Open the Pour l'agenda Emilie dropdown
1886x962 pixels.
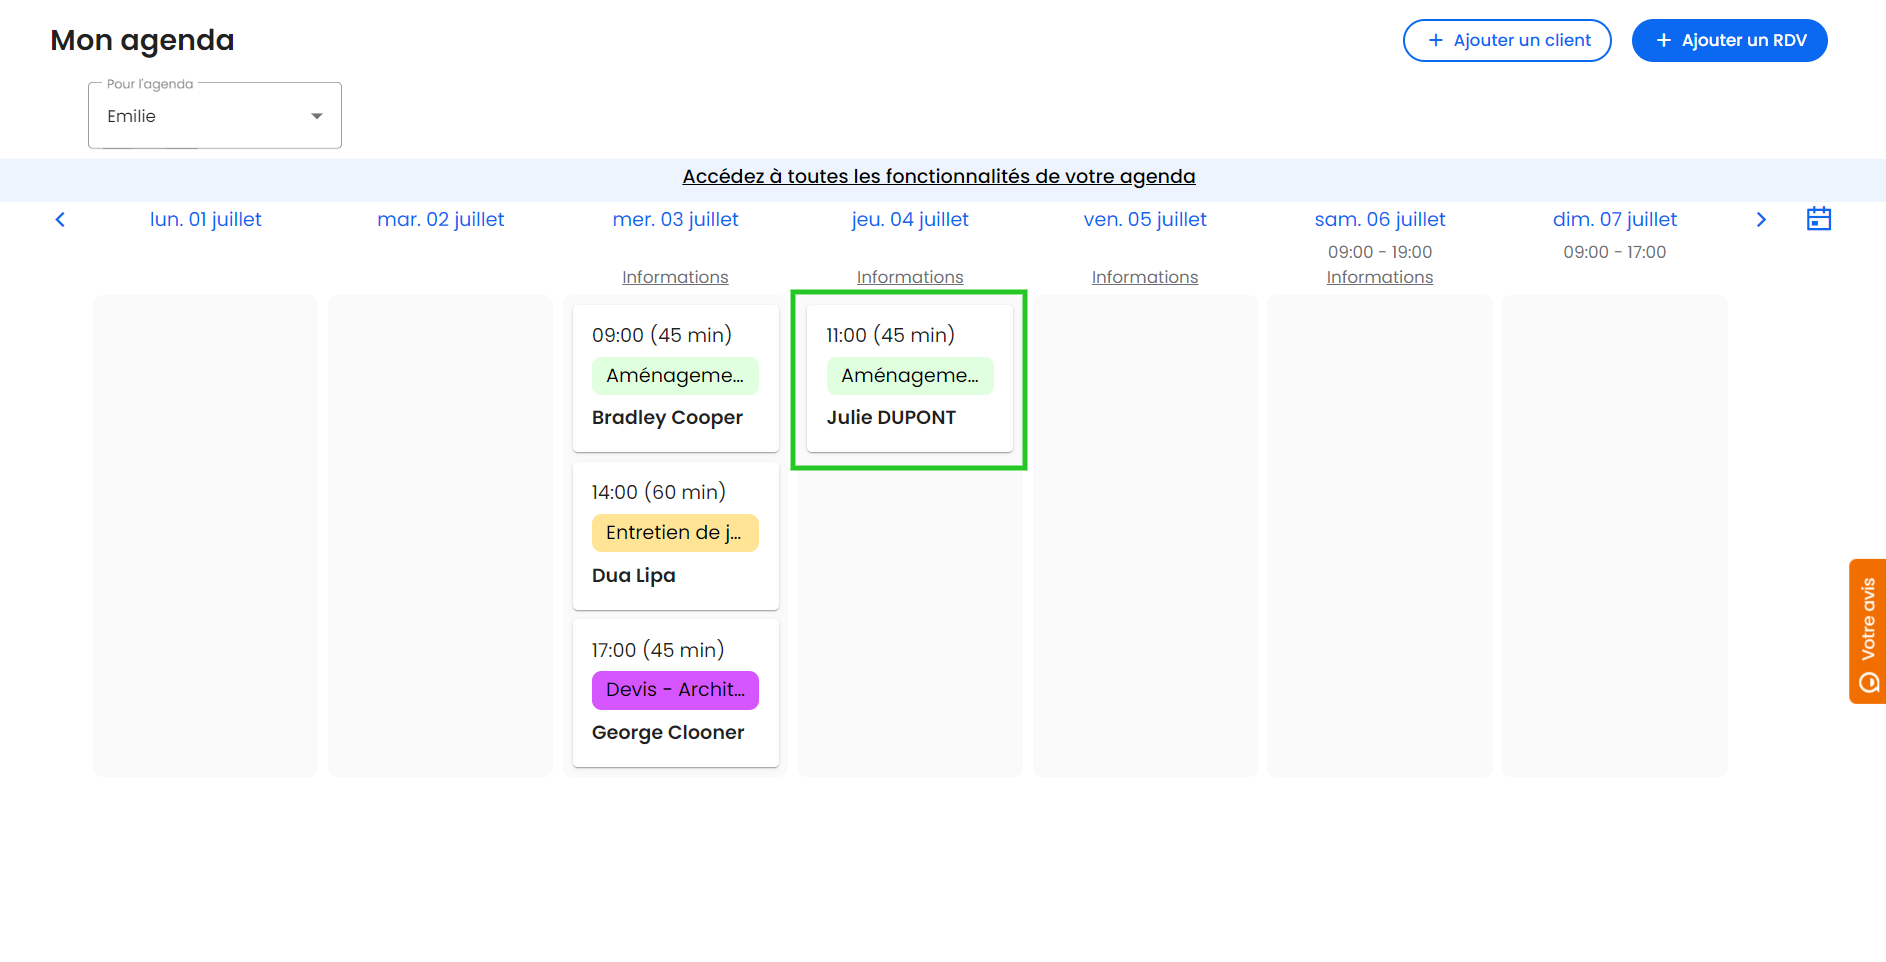[215, 116]
